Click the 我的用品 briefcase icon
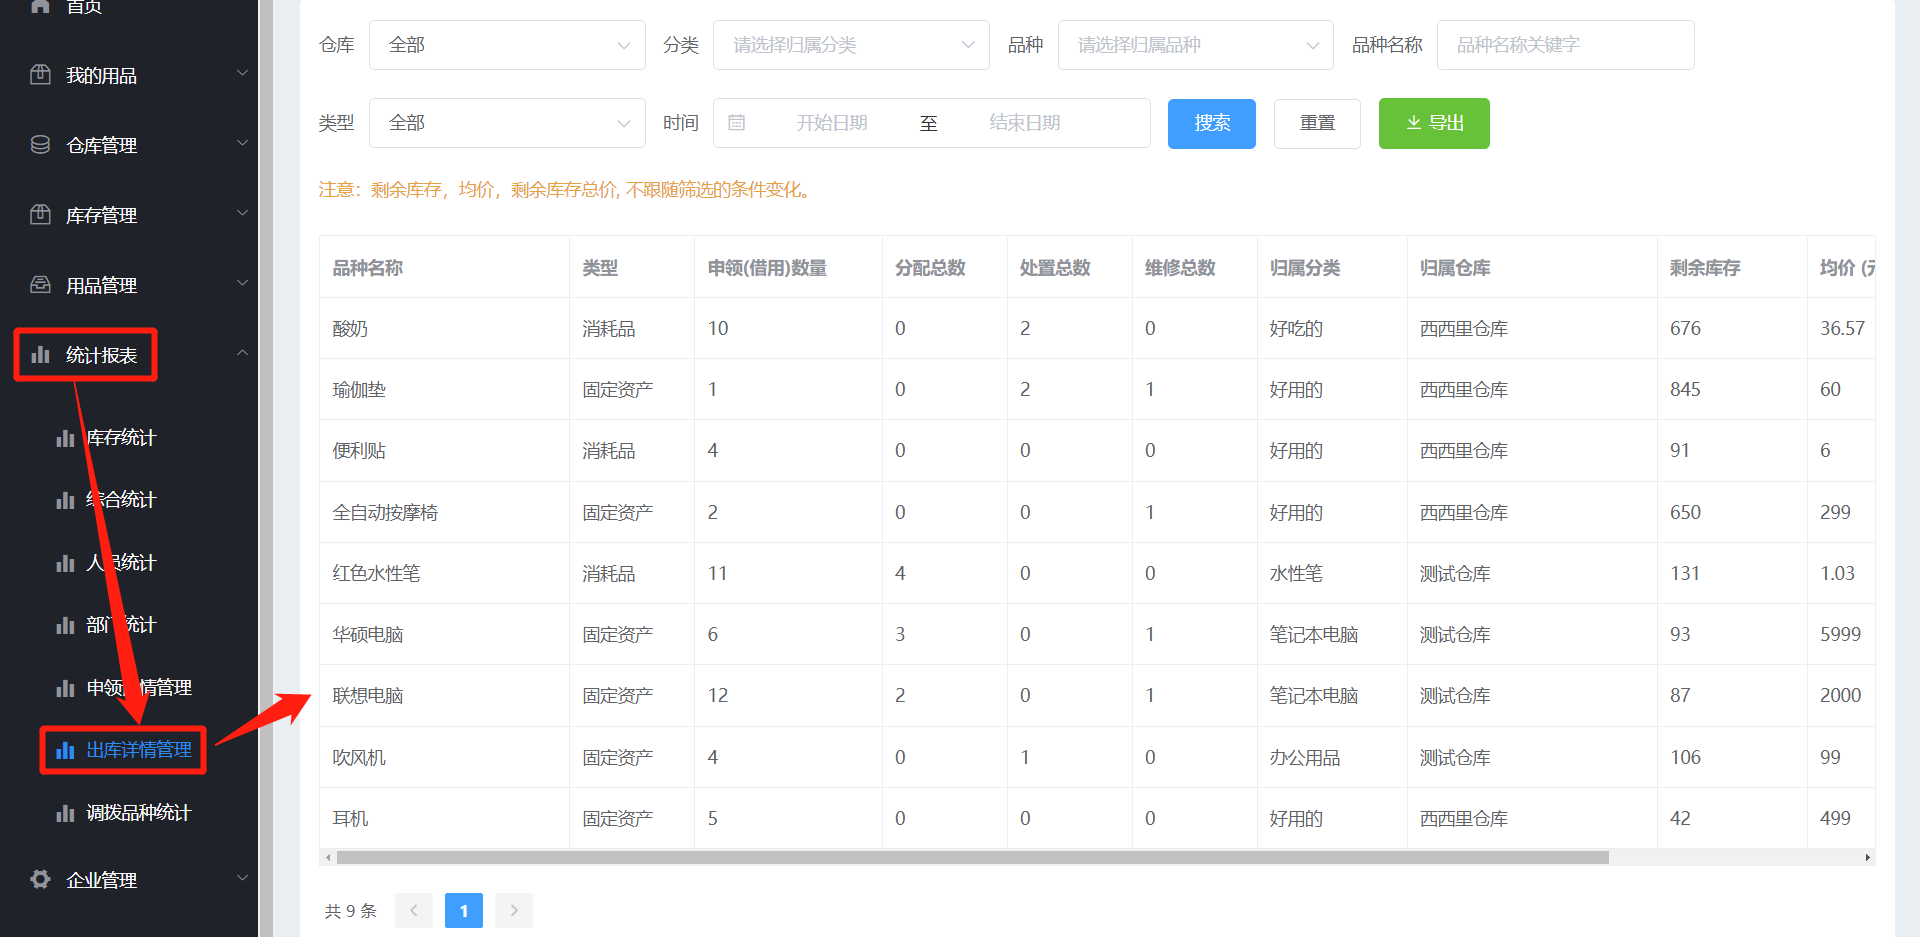The height and width of the screenshot is (937, 1920). [x=40, y=75]
